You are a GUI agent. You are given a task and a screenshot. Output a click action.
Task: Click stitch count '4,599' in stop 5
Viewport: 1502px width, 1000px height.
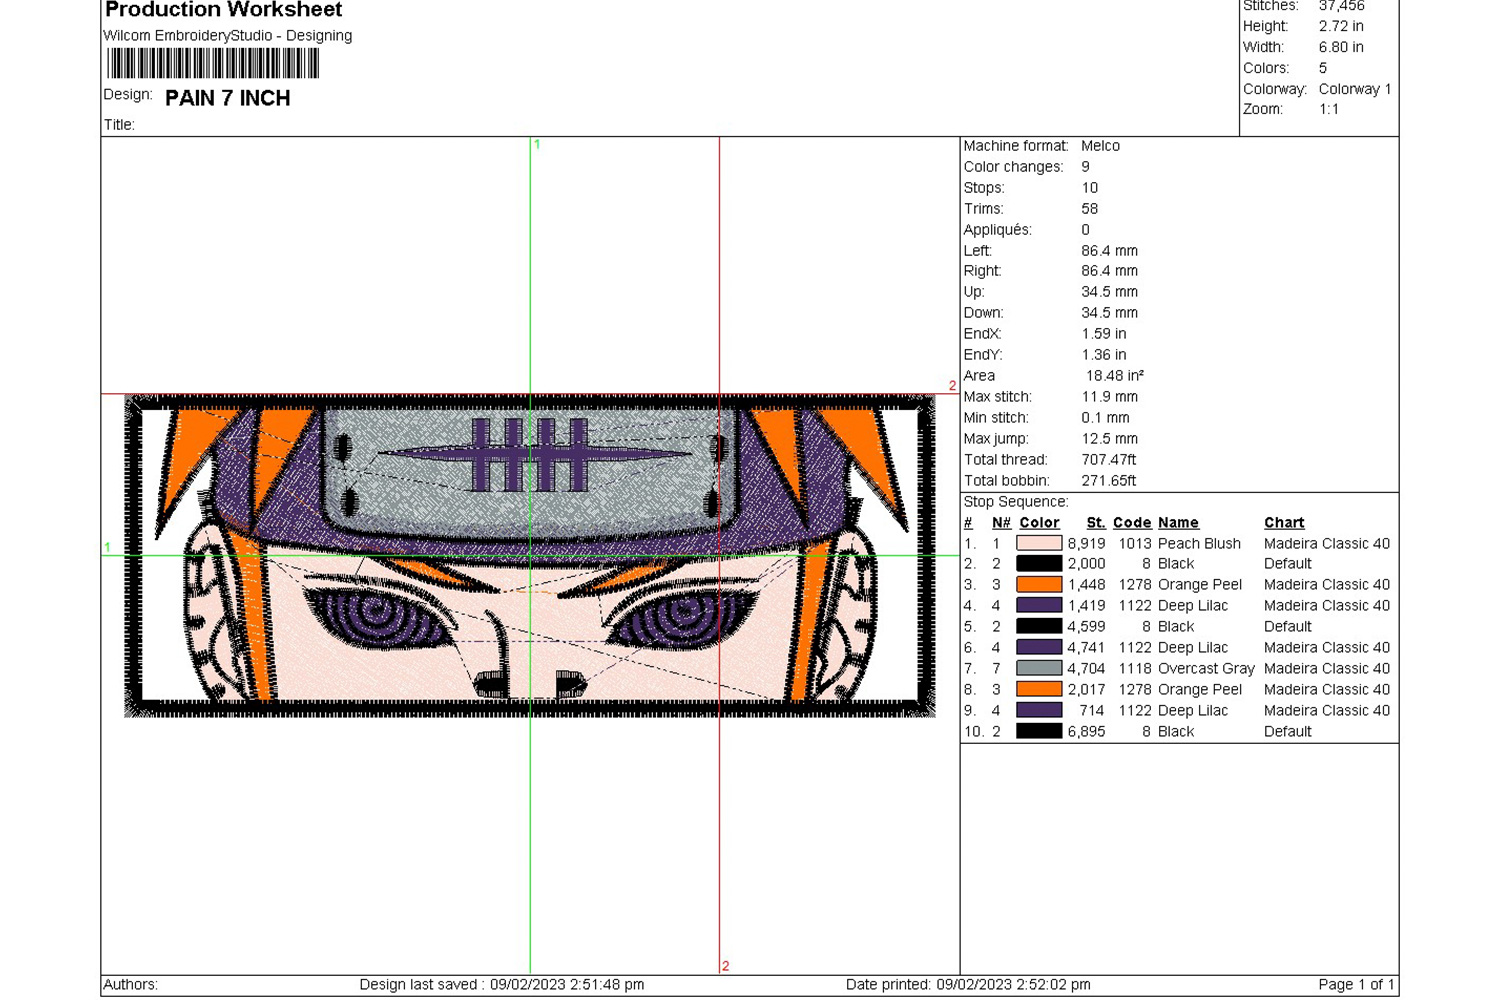click(1086, 627)
